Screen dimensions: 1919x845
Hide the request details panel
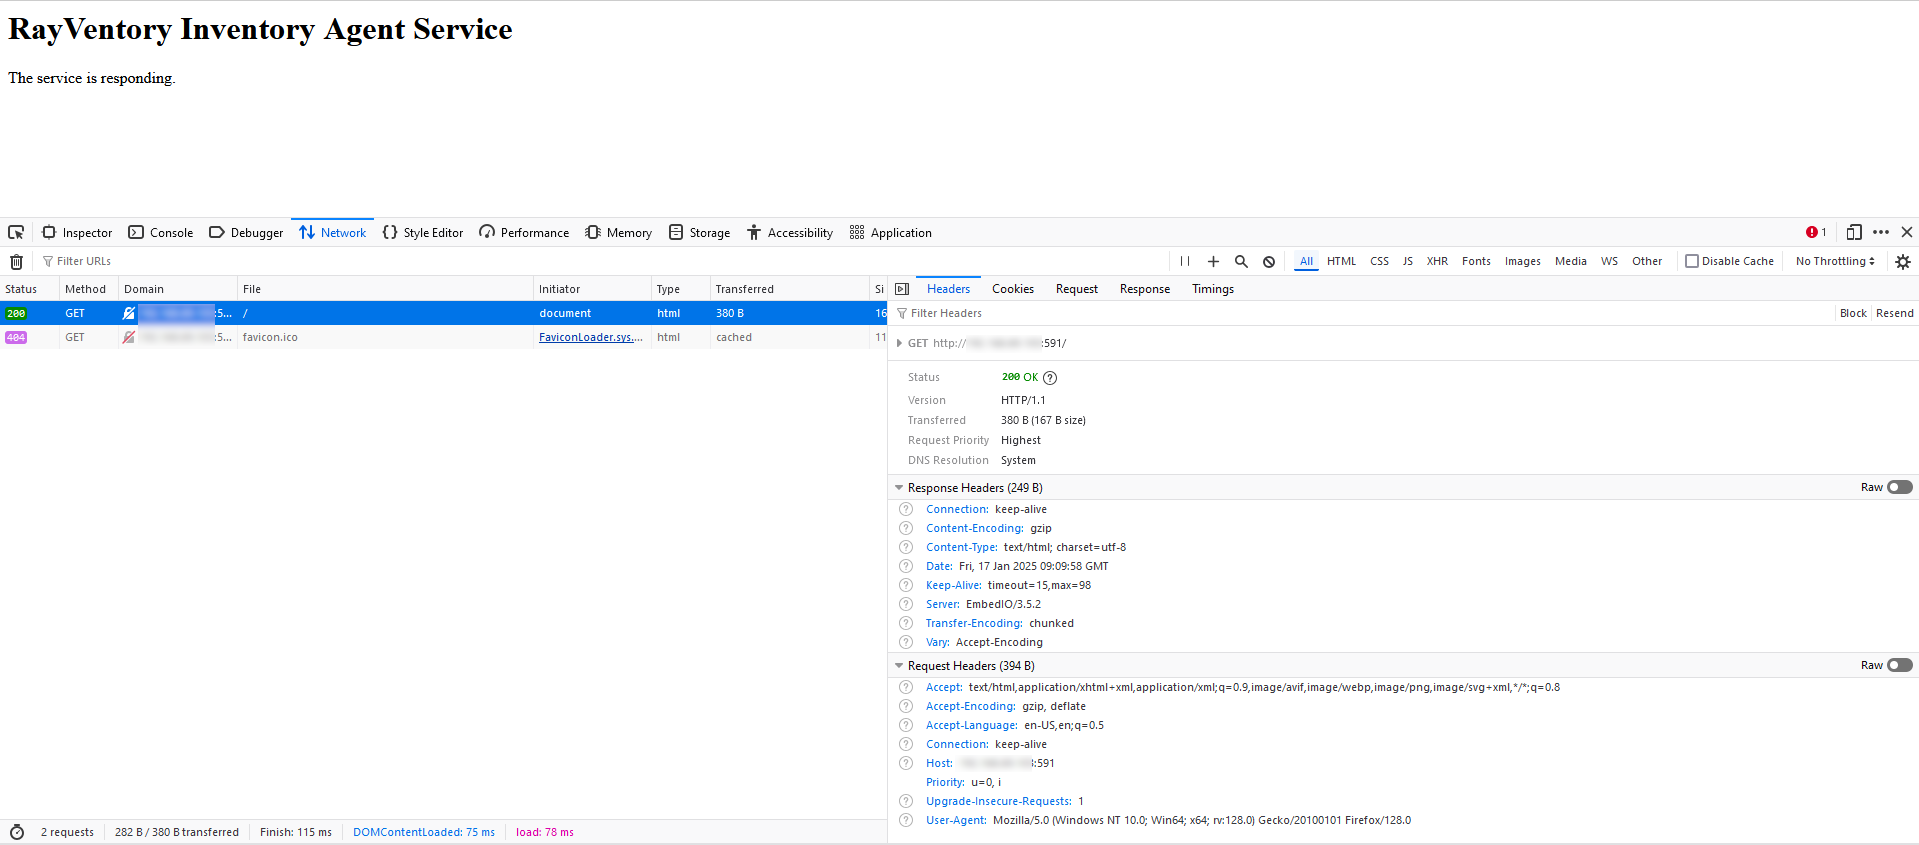pos(902,289)
